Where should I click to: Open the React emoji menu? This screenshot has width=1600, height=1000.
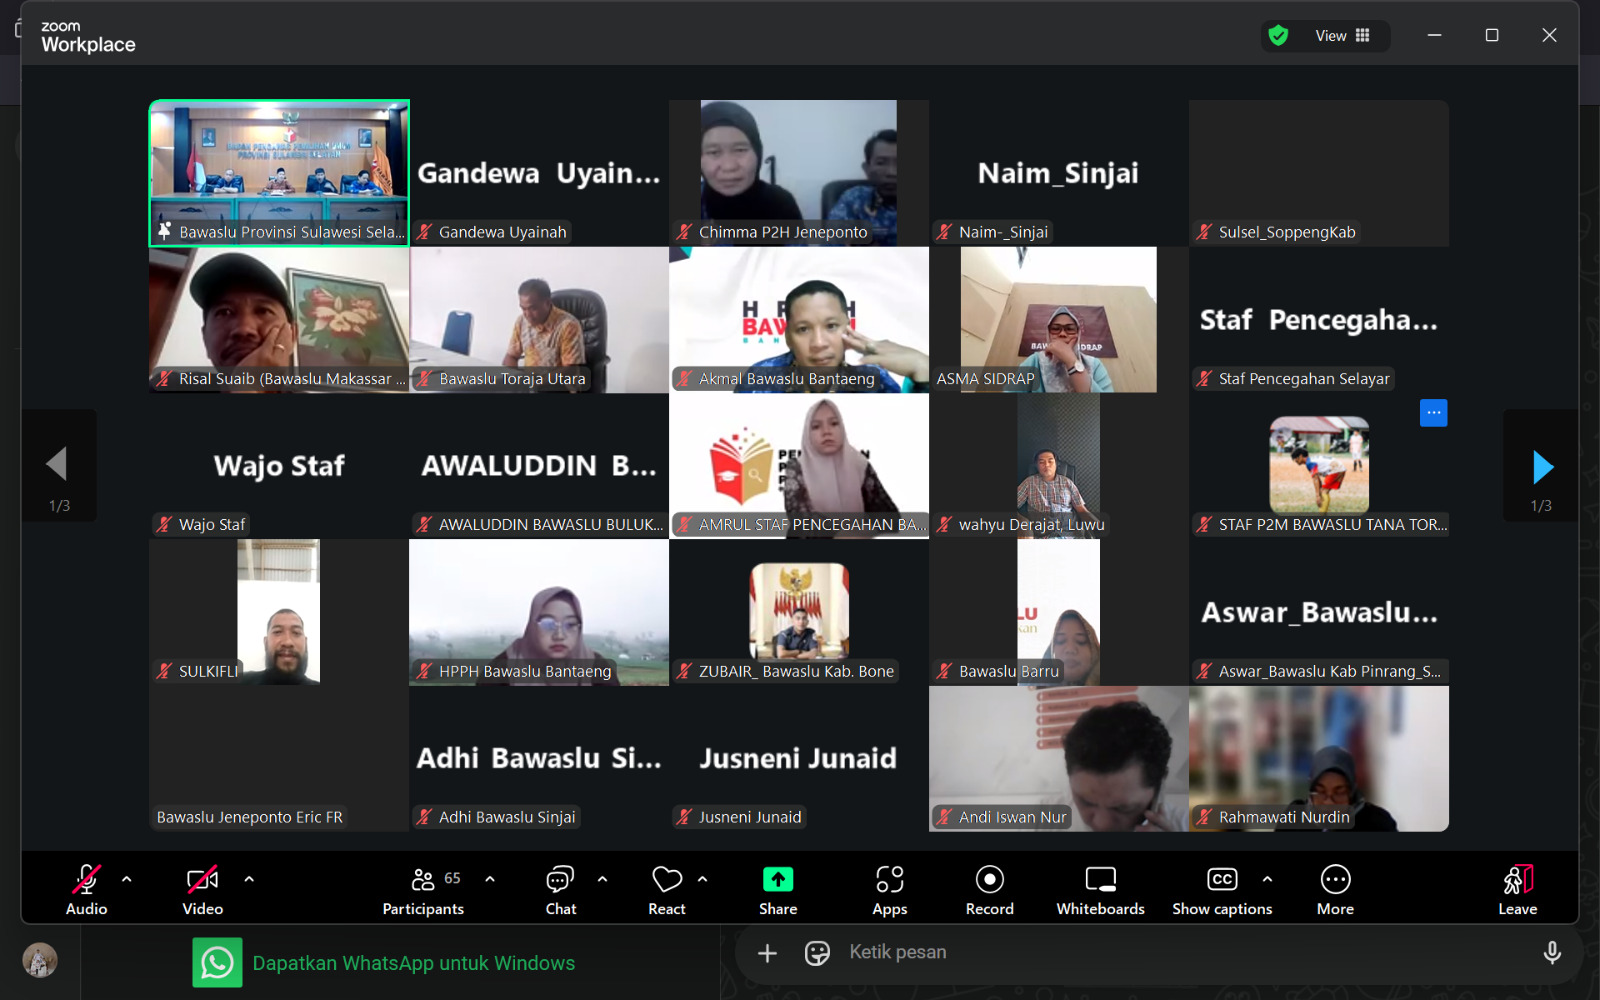[x=666, y=889]
